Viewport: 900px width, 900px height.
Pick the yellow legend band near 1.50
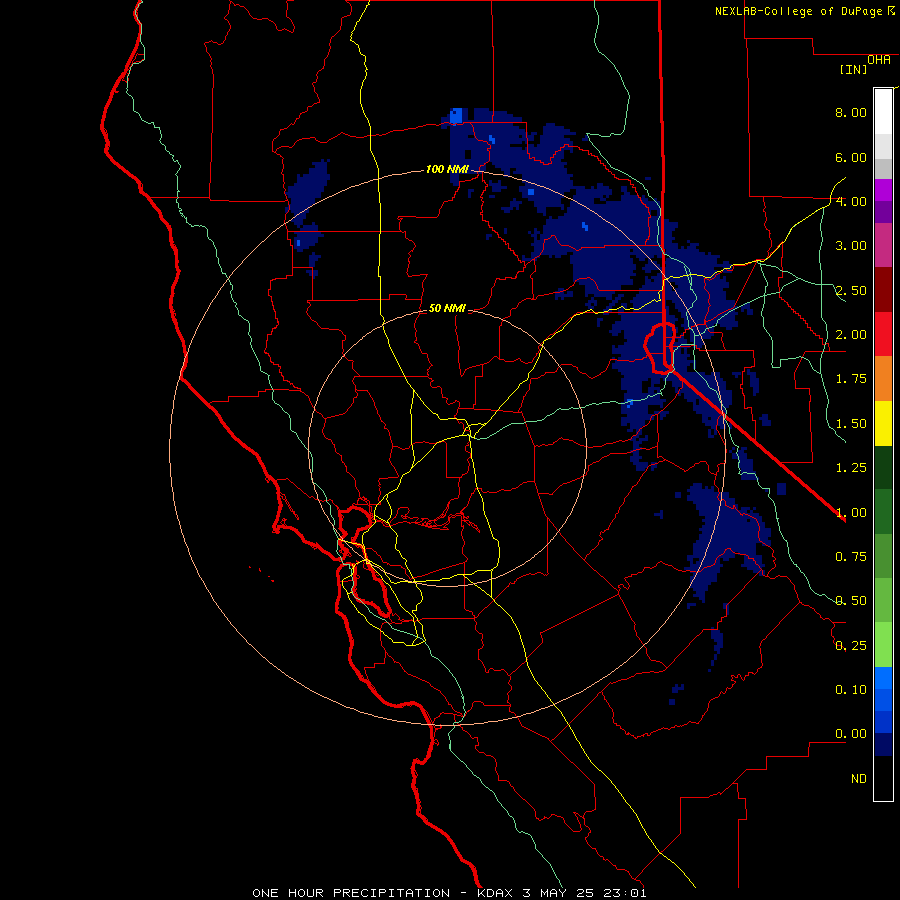(x=883, y=423)
